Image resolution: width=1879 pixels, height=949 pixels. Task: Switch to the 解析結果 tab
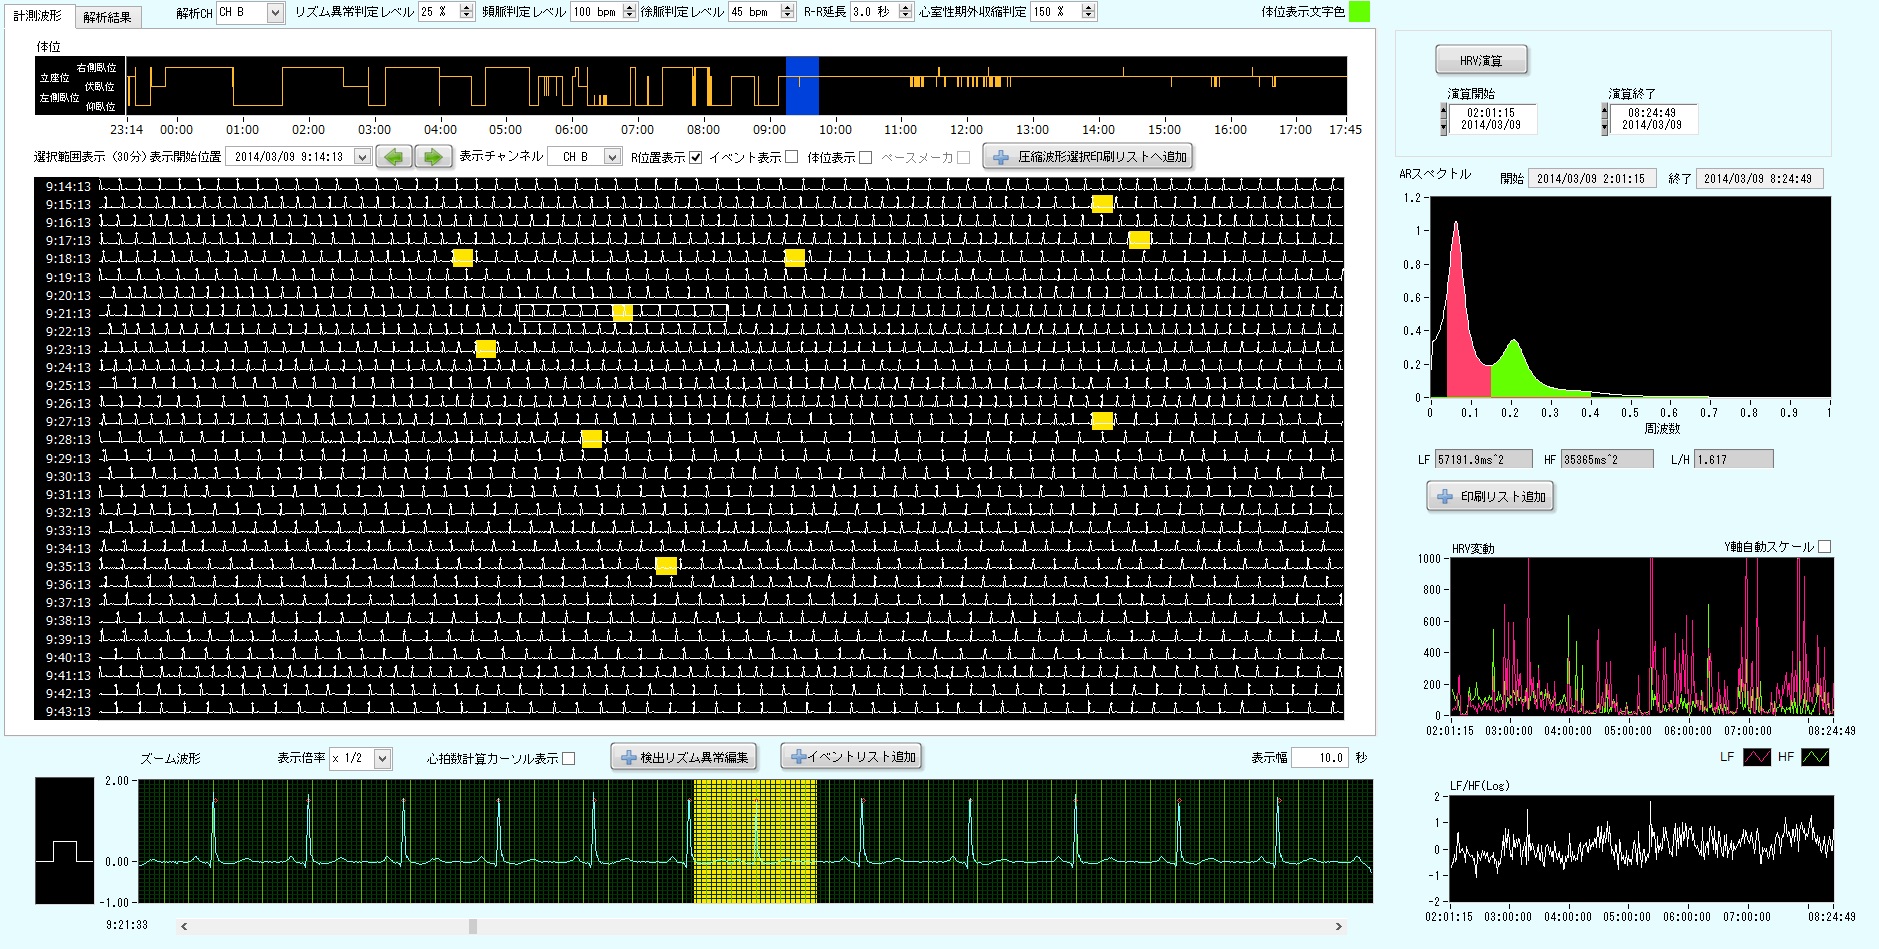point(107,17)
